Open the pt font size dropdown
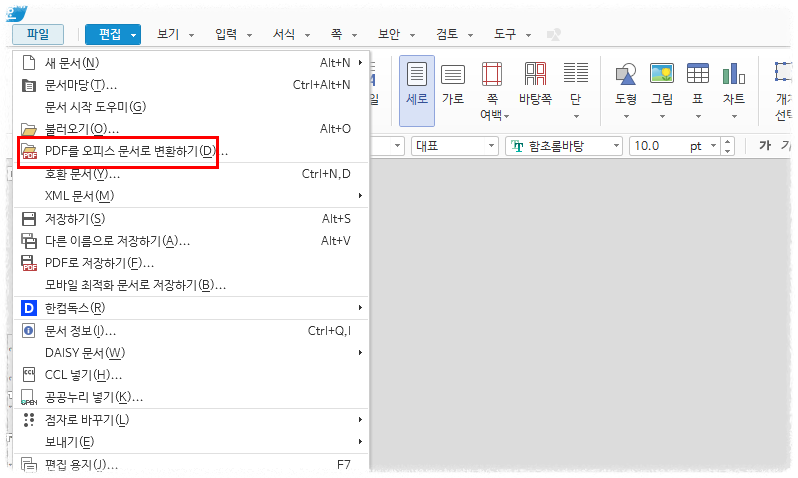Image resolution: width=798 pixels, height=478 pixels. point(714,146)
